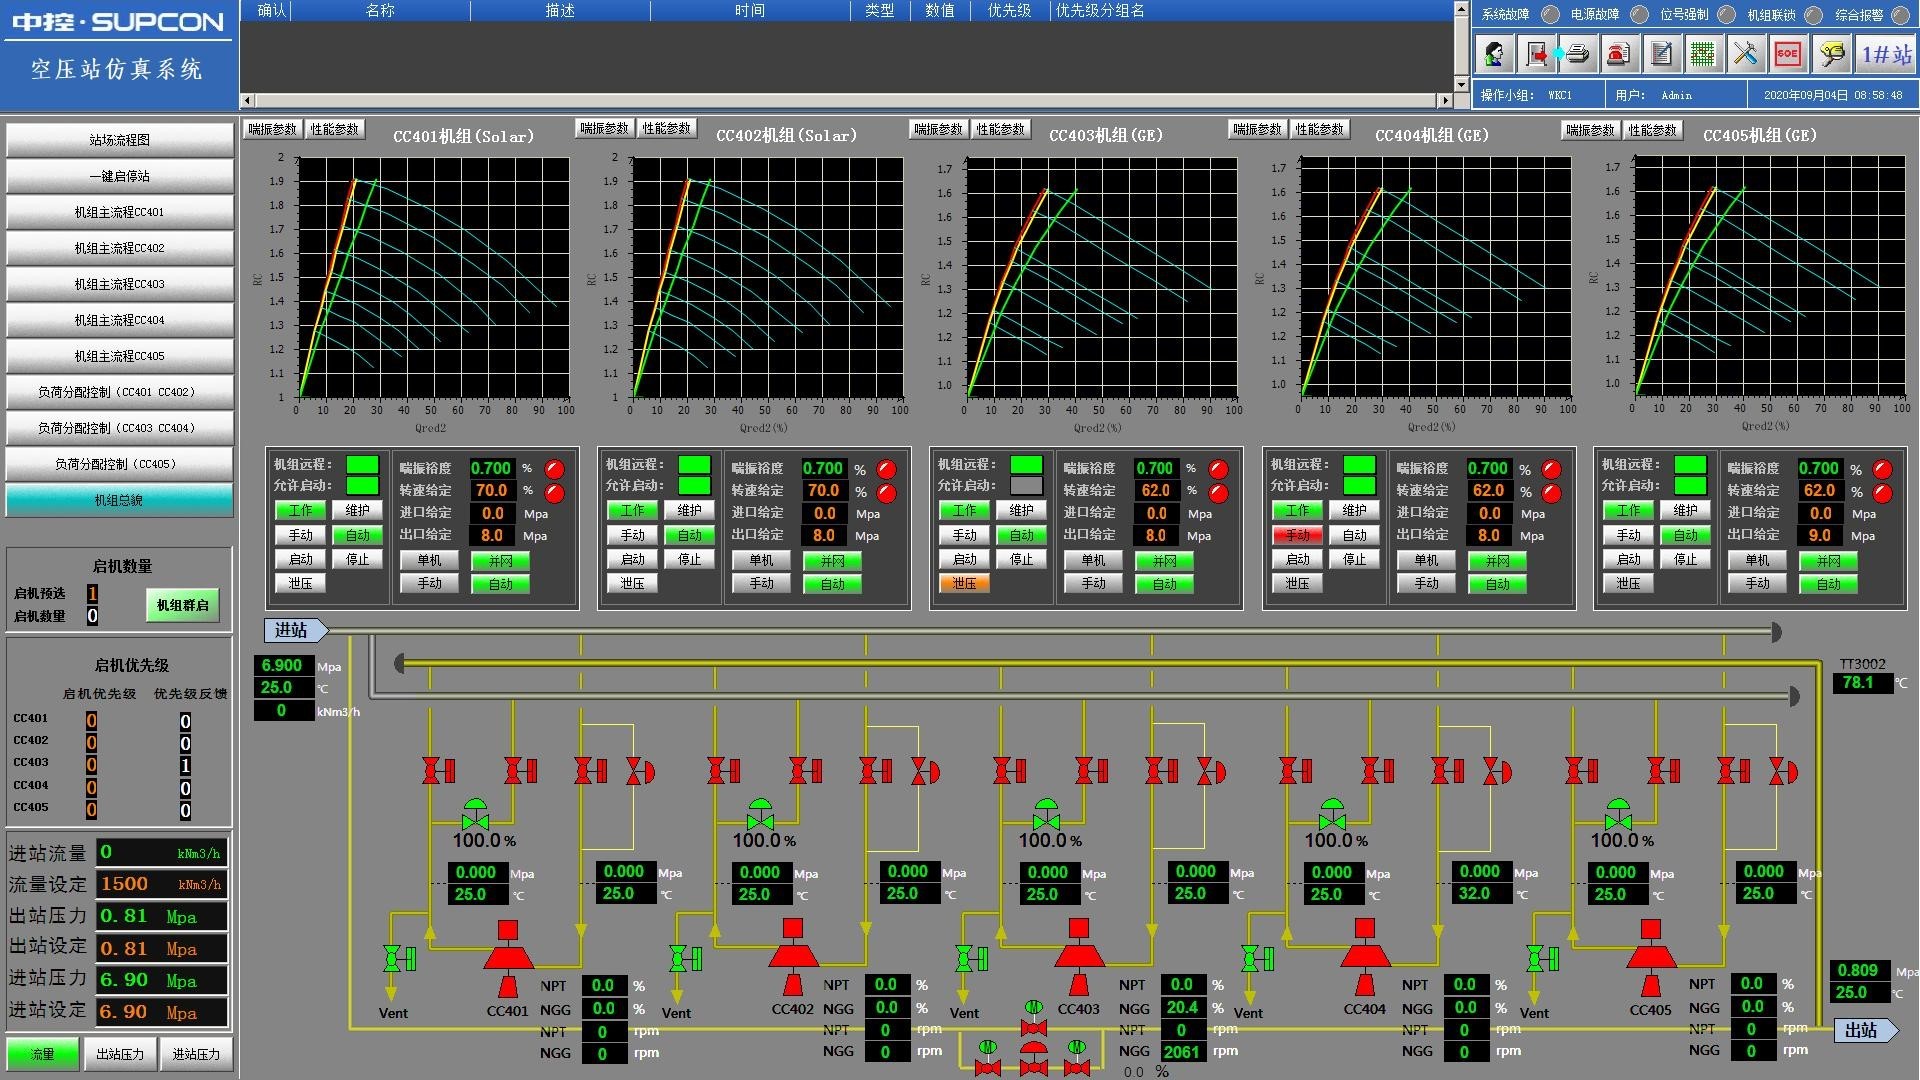Click the green grid overview icon
Image resolution: width=1920 pixels, height=1080 pixels.
pos(1703,53)
